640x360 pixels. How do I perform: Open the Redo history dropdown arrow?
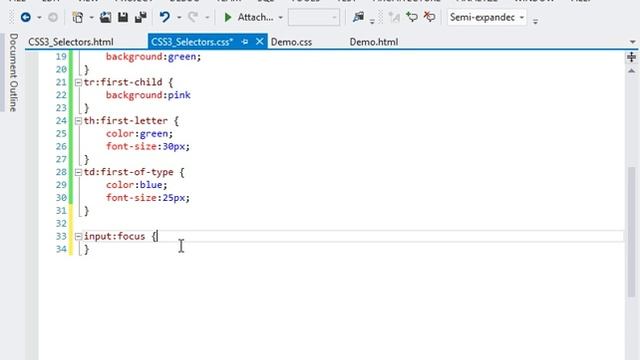(x=207, y=18)
